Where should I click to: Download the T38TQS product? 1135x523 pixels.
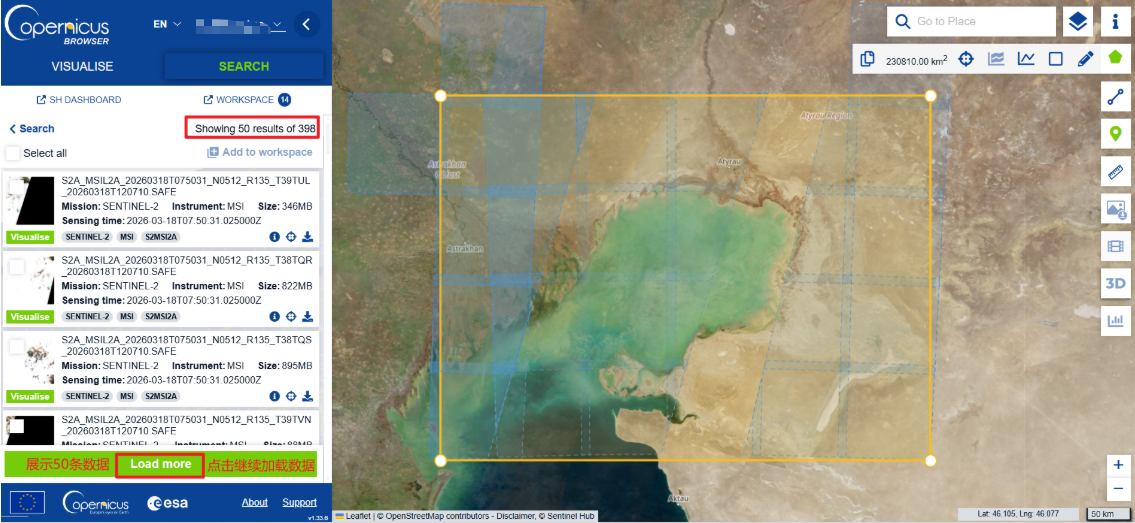(308, 396)
